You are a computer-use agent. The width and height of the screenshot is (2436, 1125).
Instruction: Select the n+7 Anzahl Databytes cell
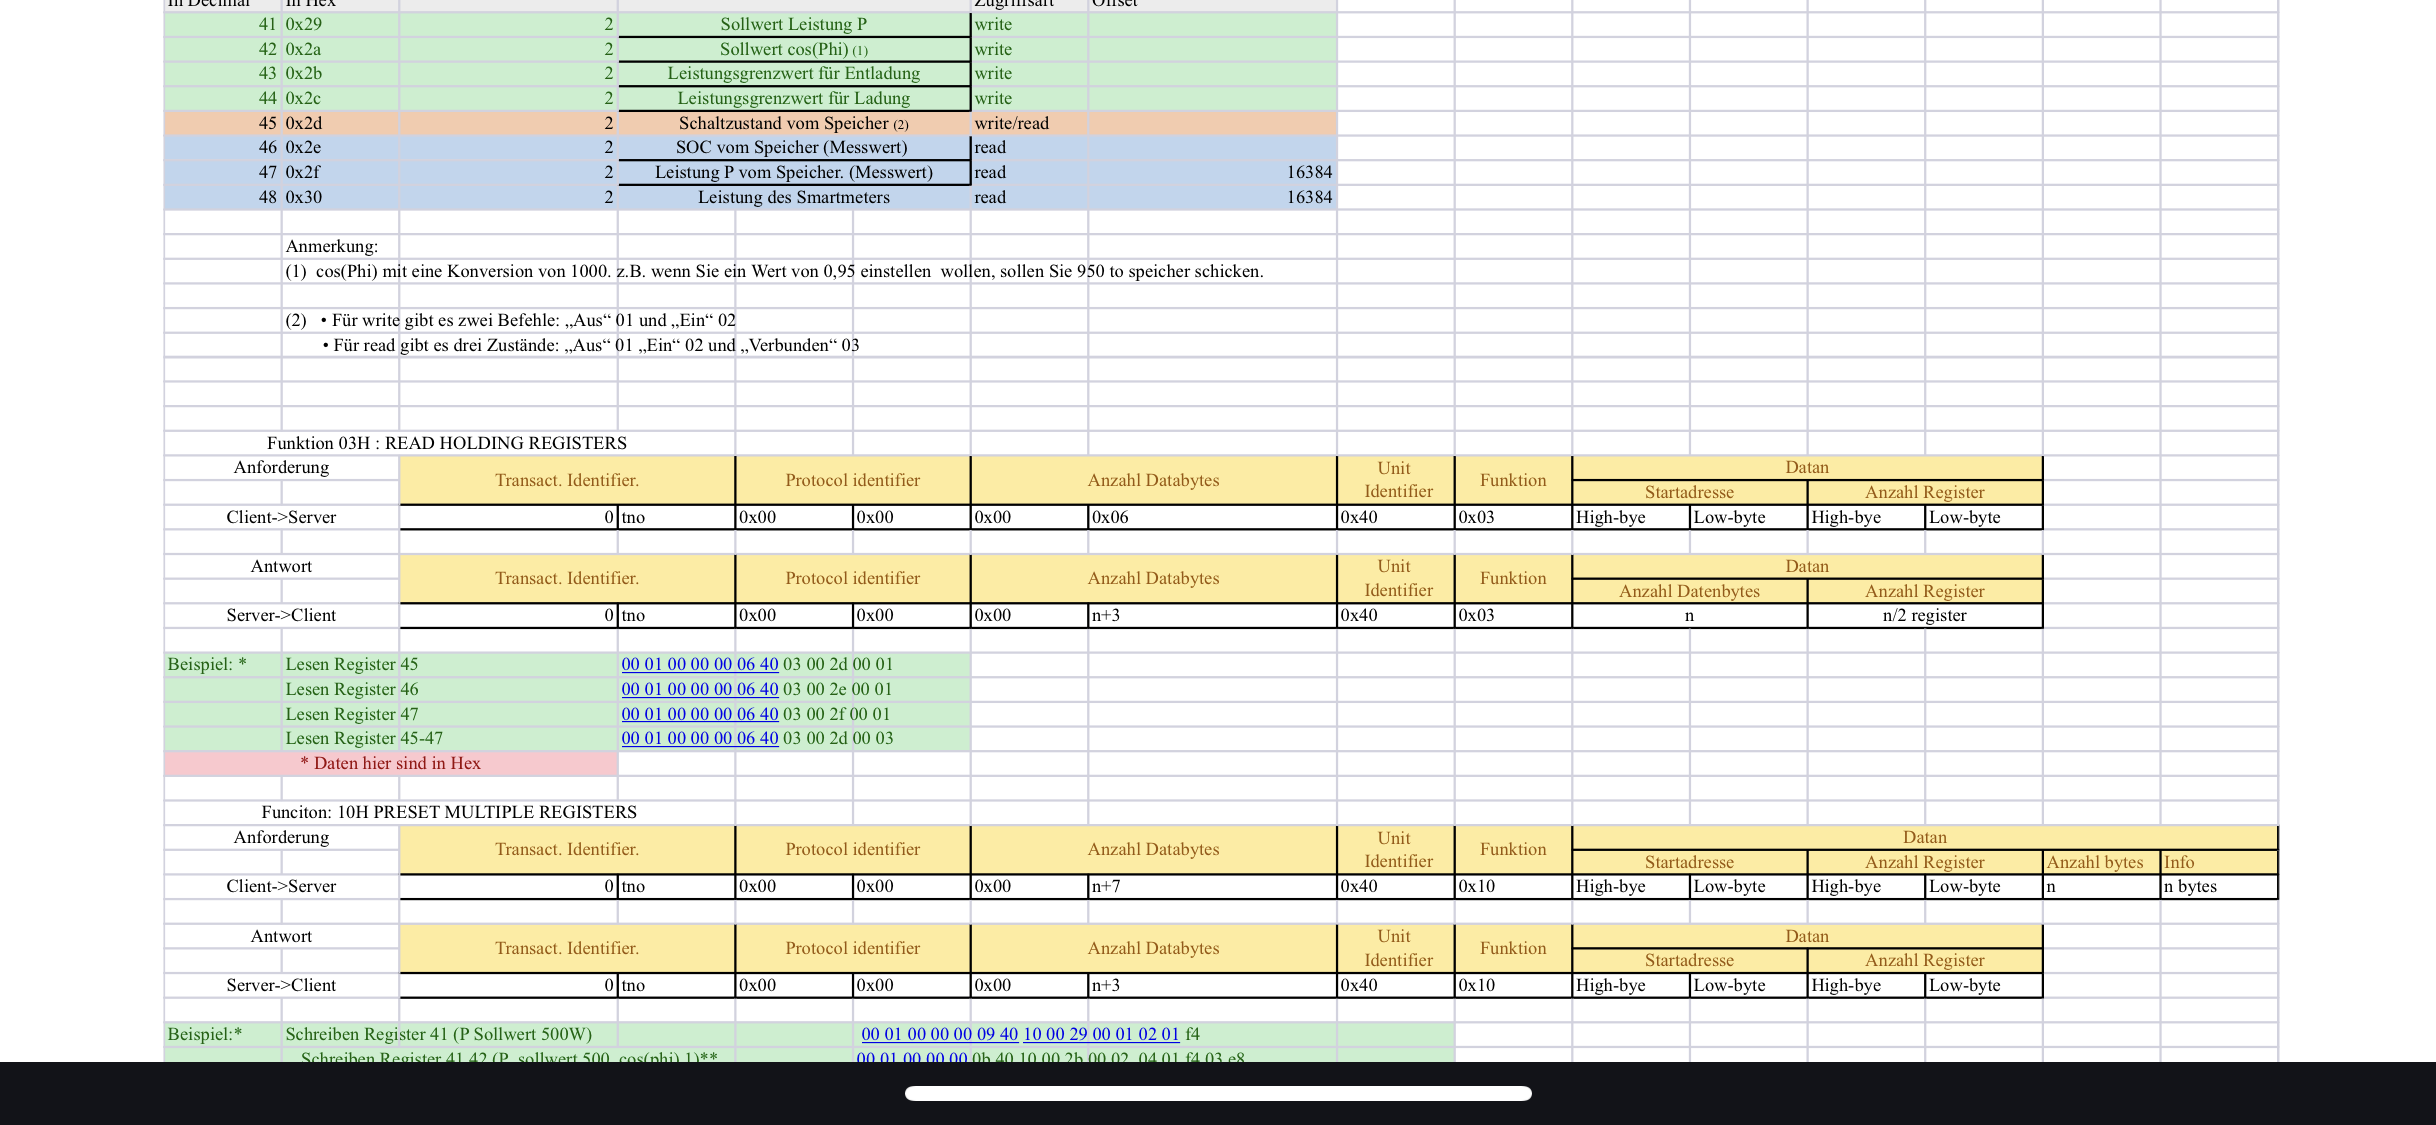(x=1212, y=886)
